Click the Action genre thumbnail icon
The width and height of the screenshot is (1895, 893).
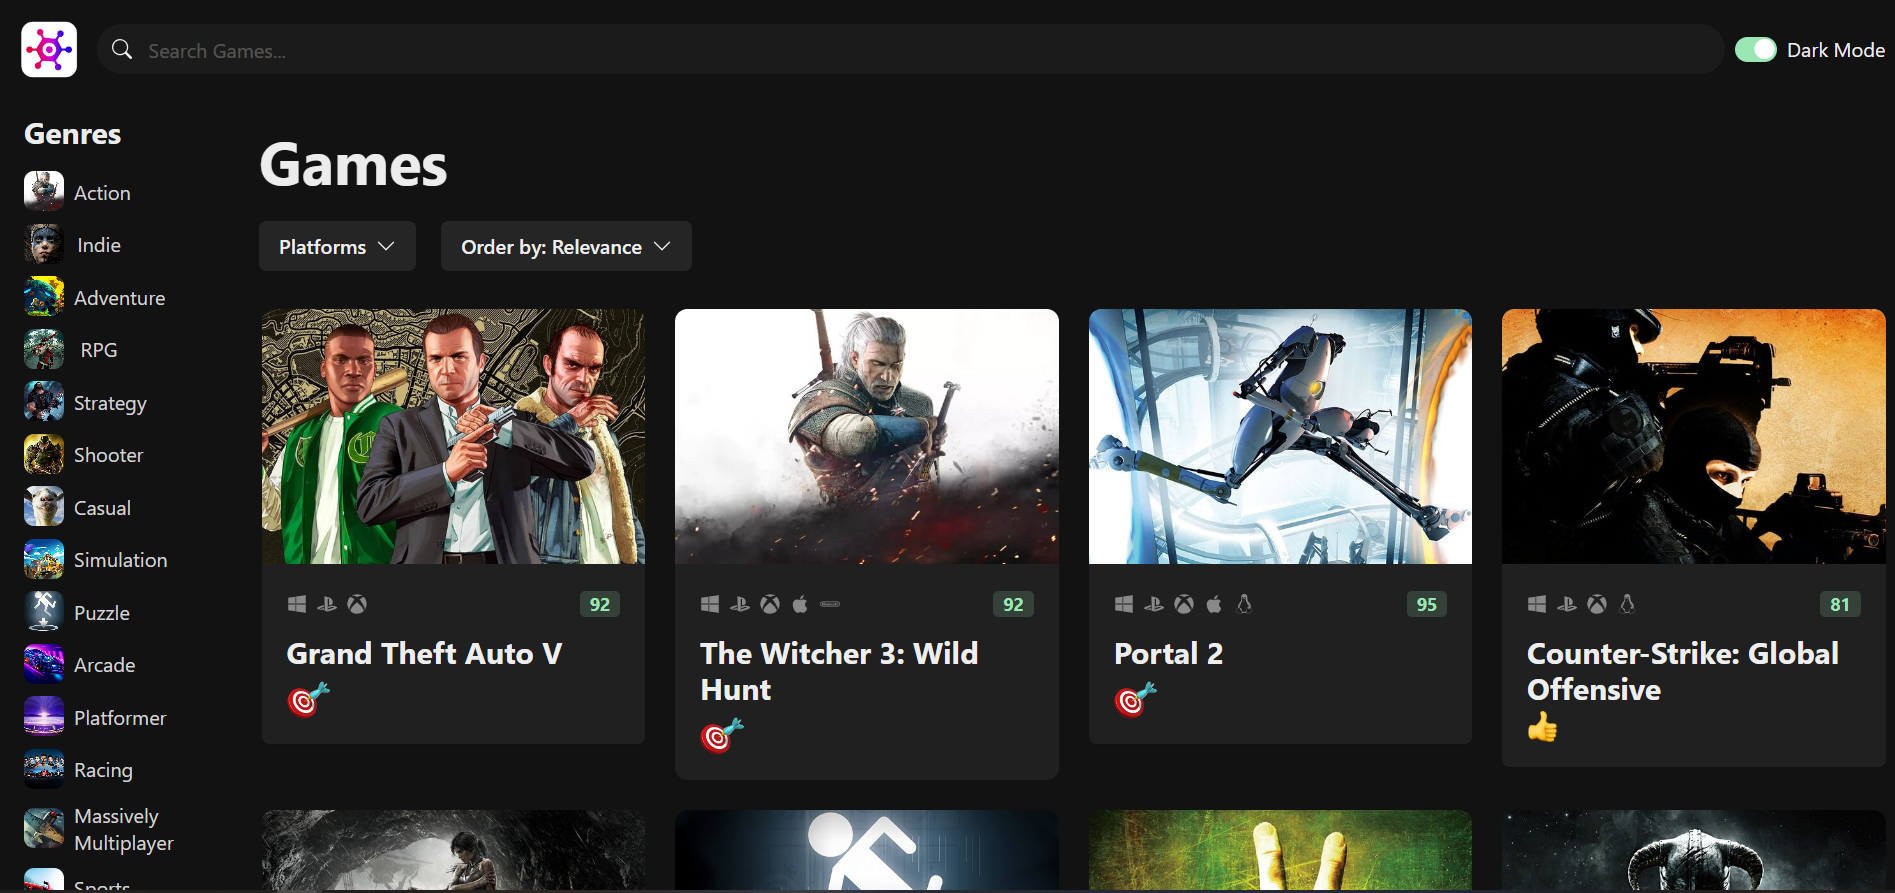pyautogui.click(x=44, y=192)
